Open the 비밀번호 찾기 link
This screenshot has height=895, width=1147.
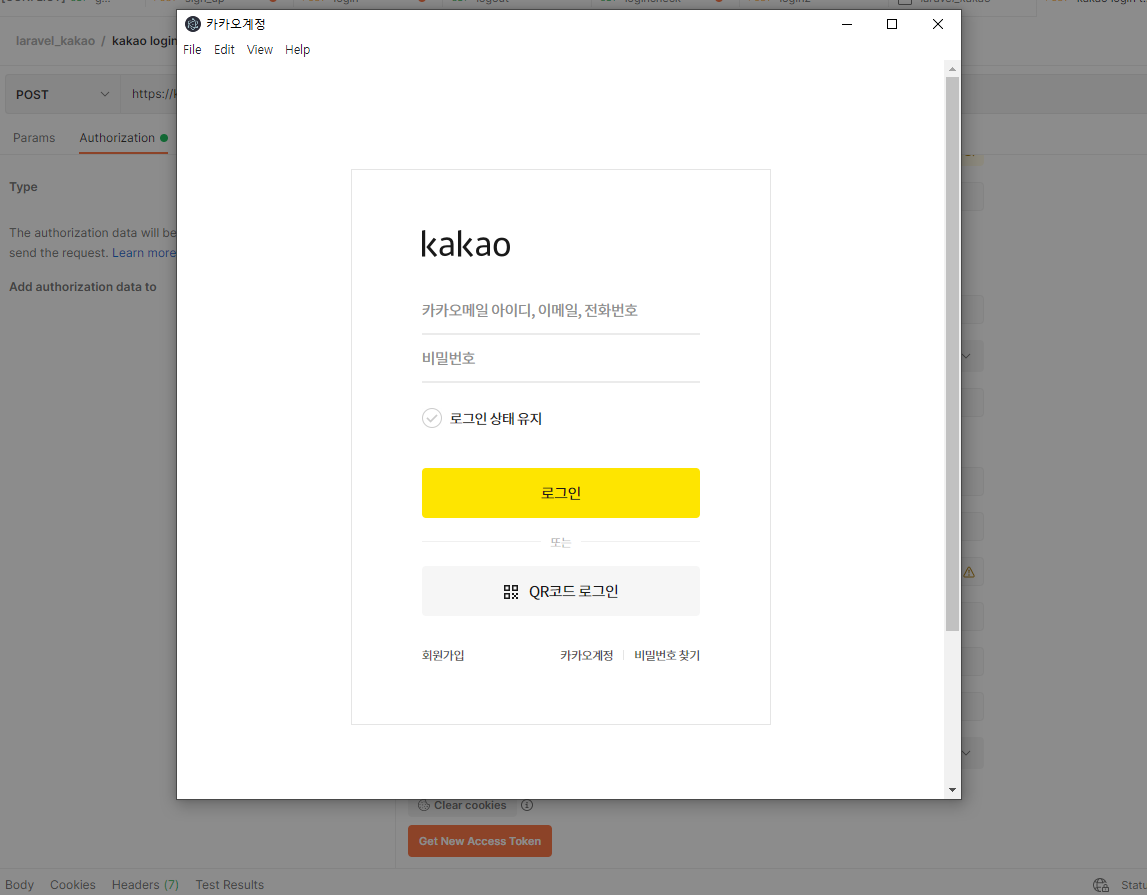[x=667, y=655]
